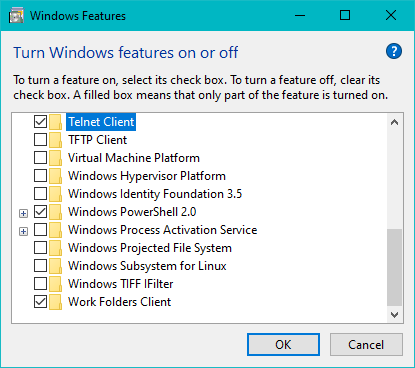This screenshot has height=368, width=415.
Task: Select Windows Projected File System label
Action: point(150,248)
